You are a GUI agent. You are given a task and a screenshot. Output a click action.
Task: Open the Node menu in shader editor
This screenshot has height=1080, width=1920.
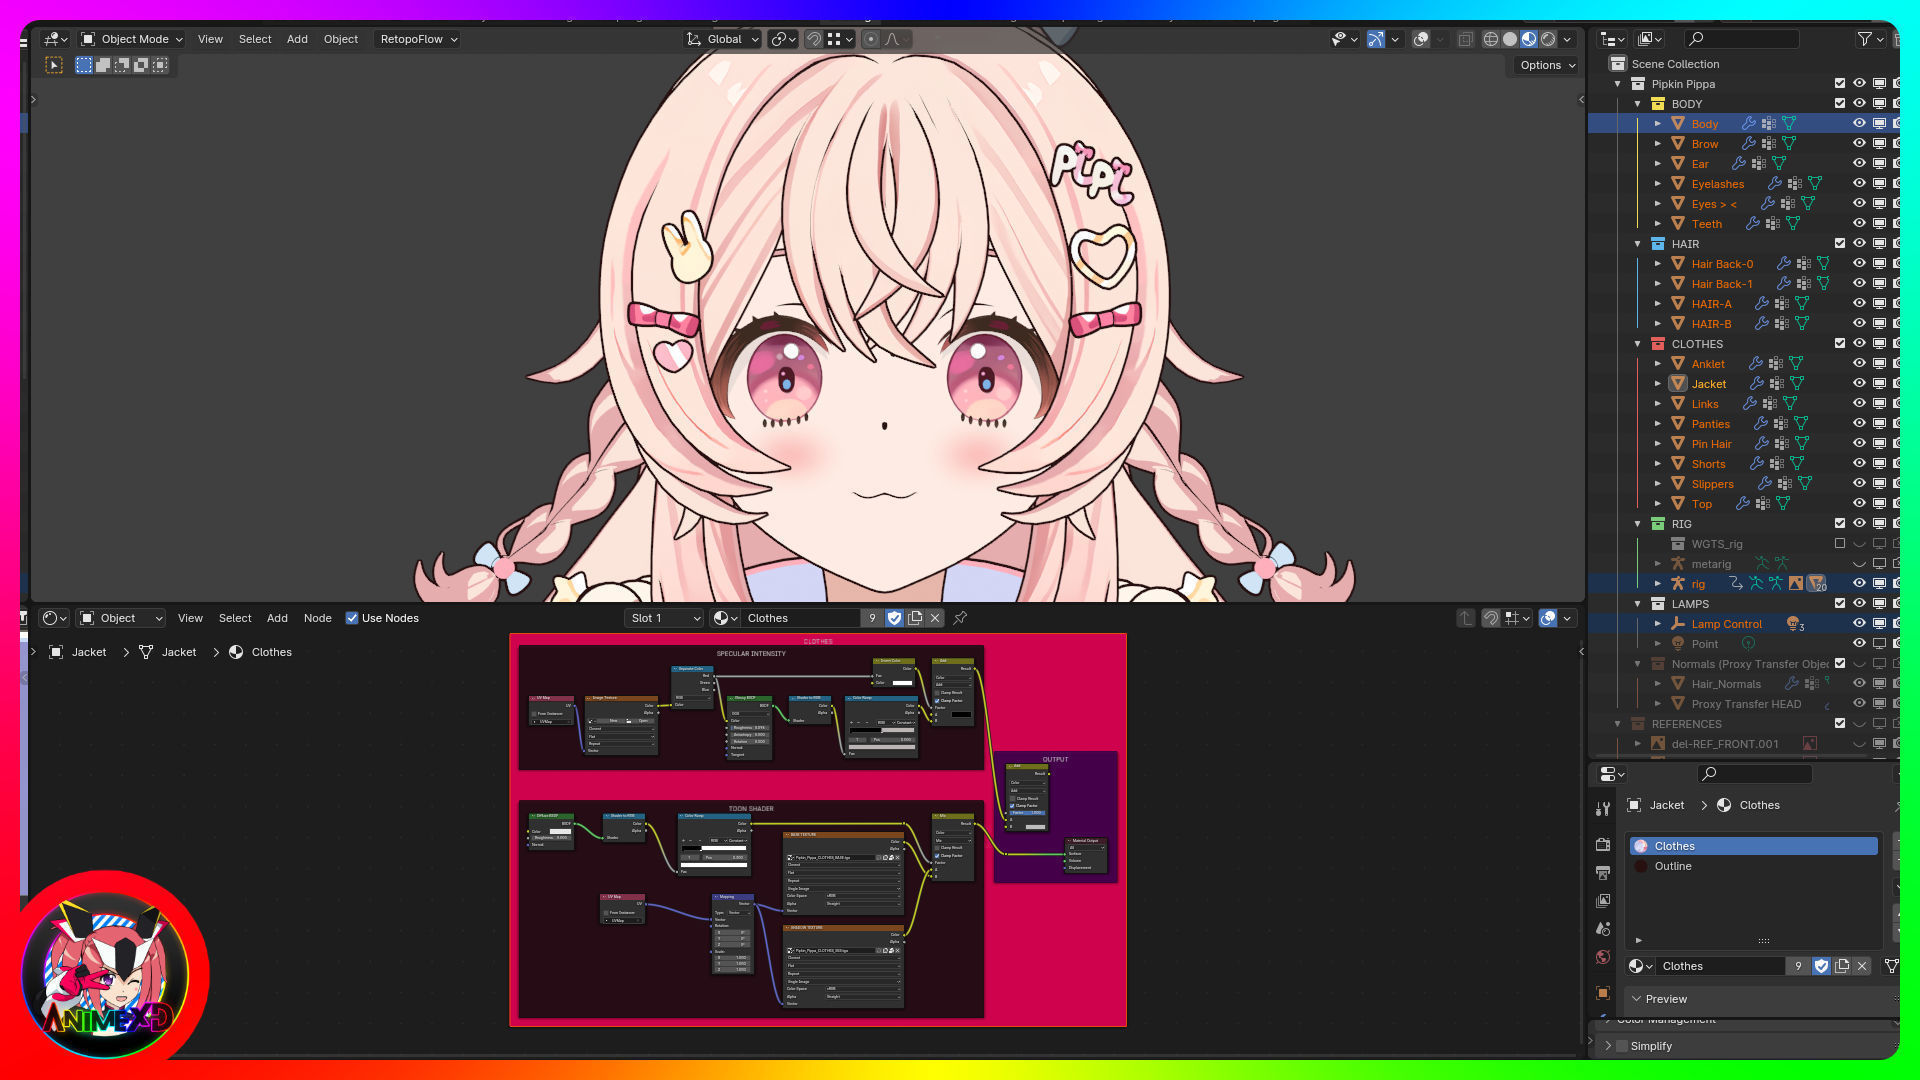(317, 618)
